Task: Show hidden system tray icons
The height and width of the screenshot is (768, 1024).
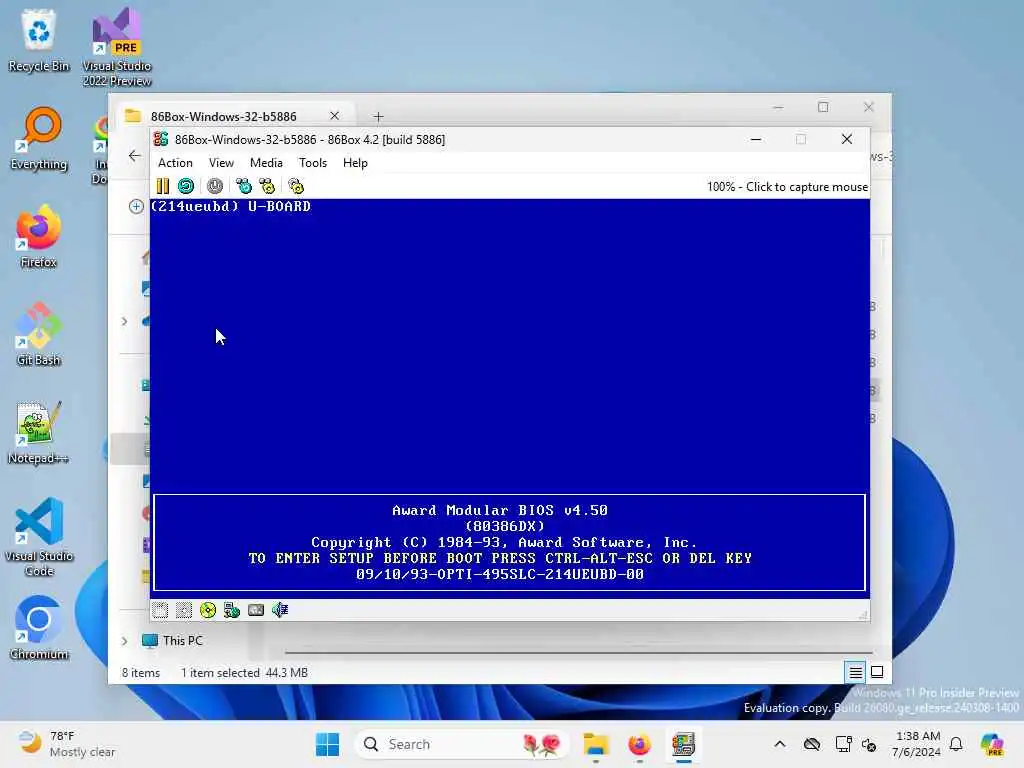Action: (x=780, y=744)
